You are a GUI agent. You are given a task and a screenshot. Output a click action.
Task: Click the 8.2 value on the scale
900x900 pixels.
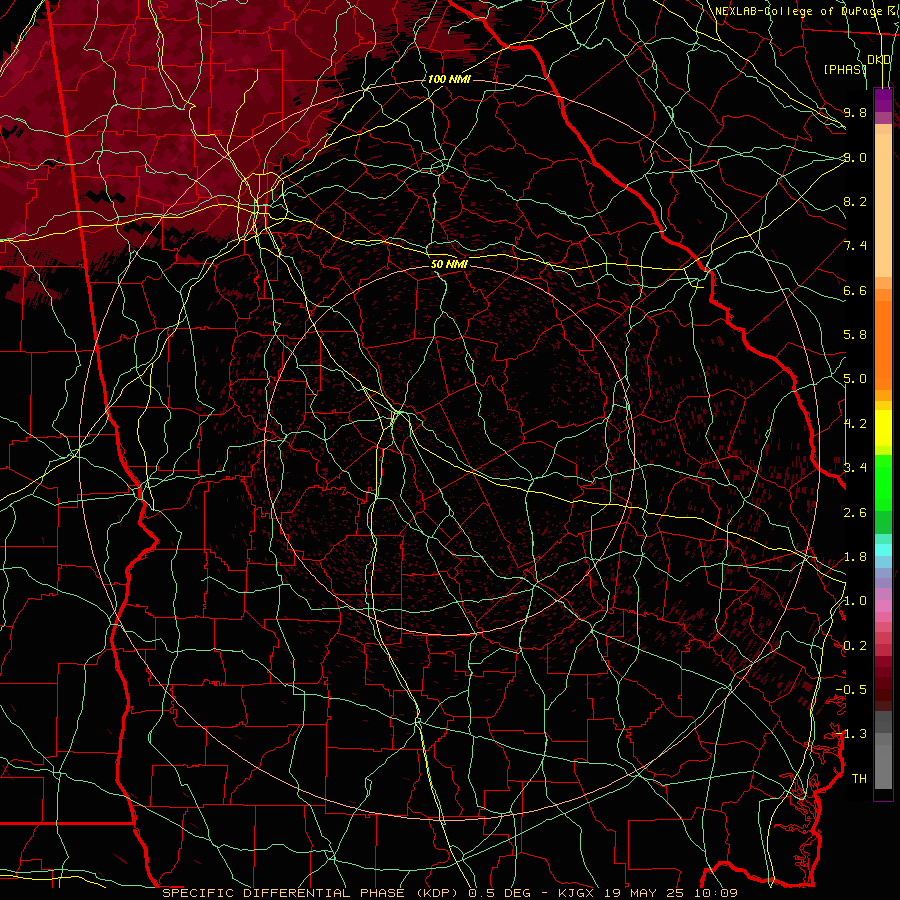coord(855,201)
